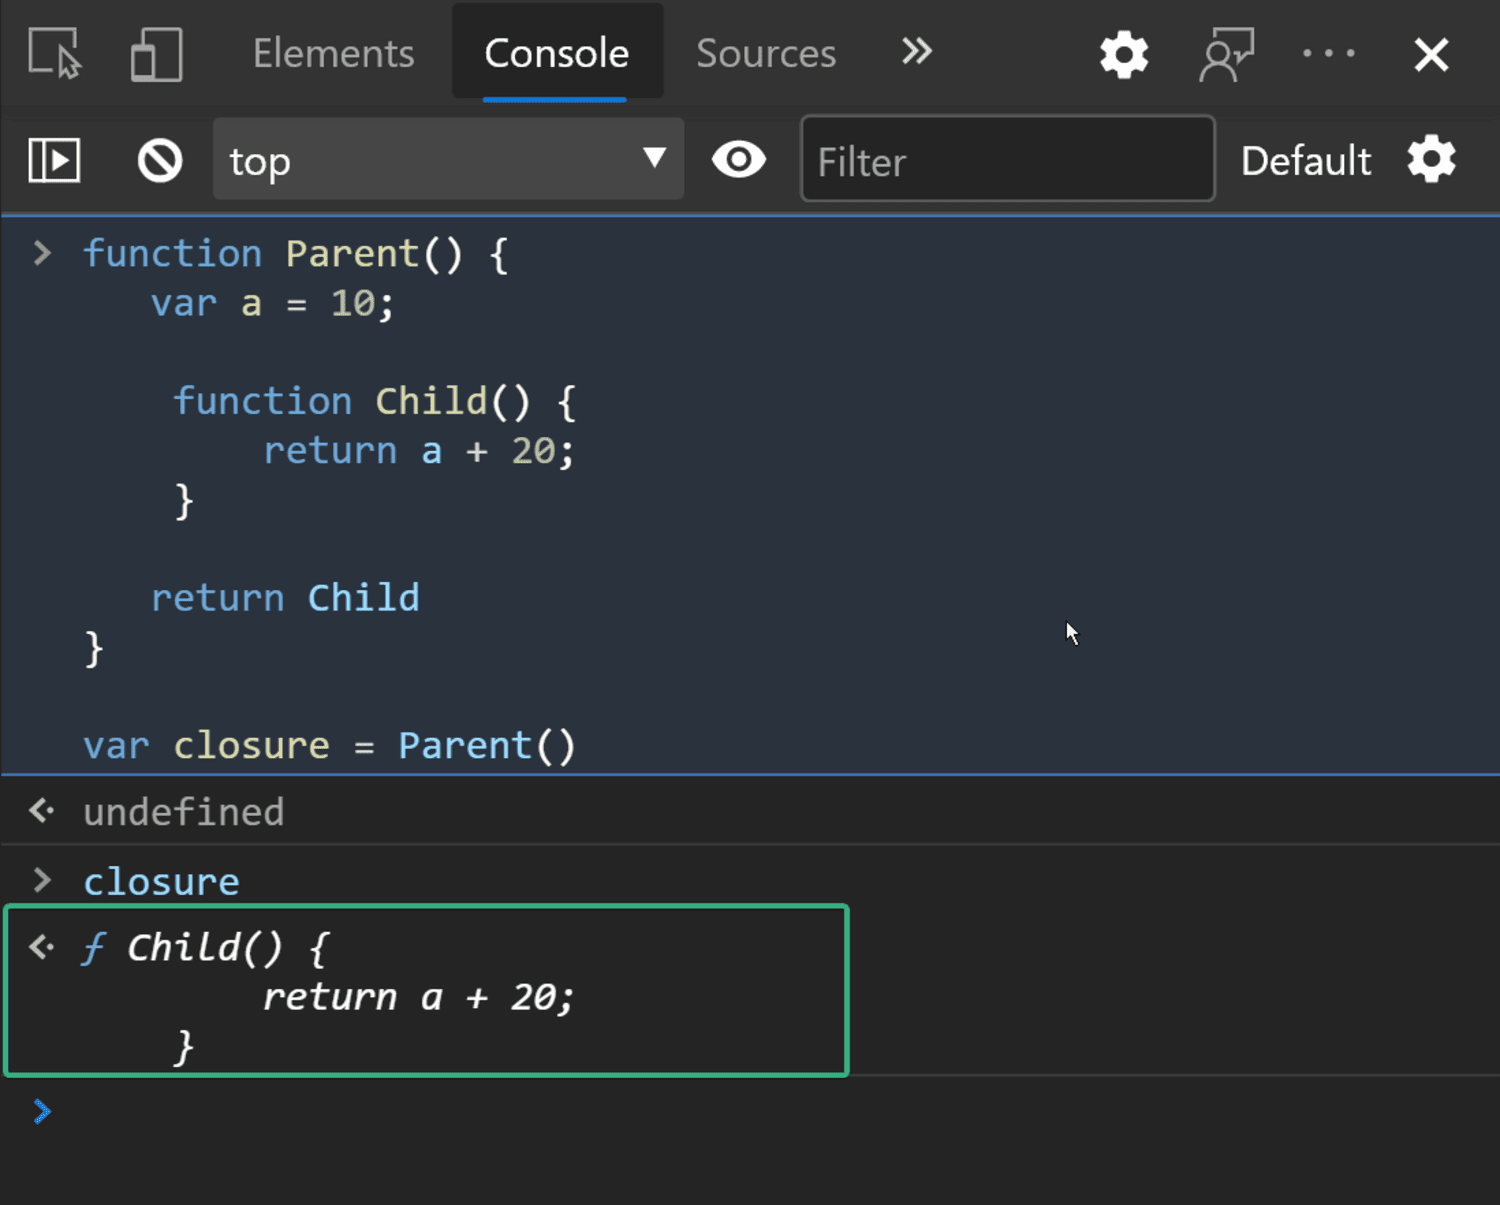Clear the console output
The image size is (1500, 1205).
tap(160, 160)
